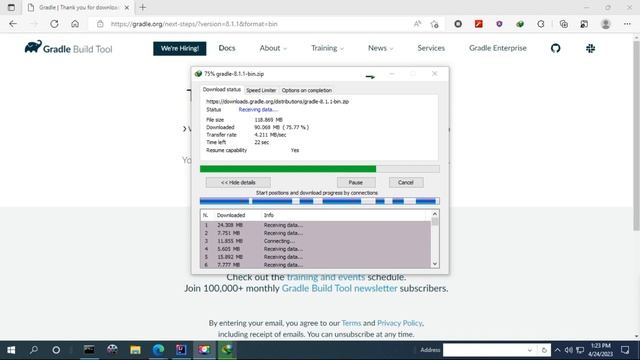Open the Terms link
Viewport: 640px width, 360px height.
(351, 323)
